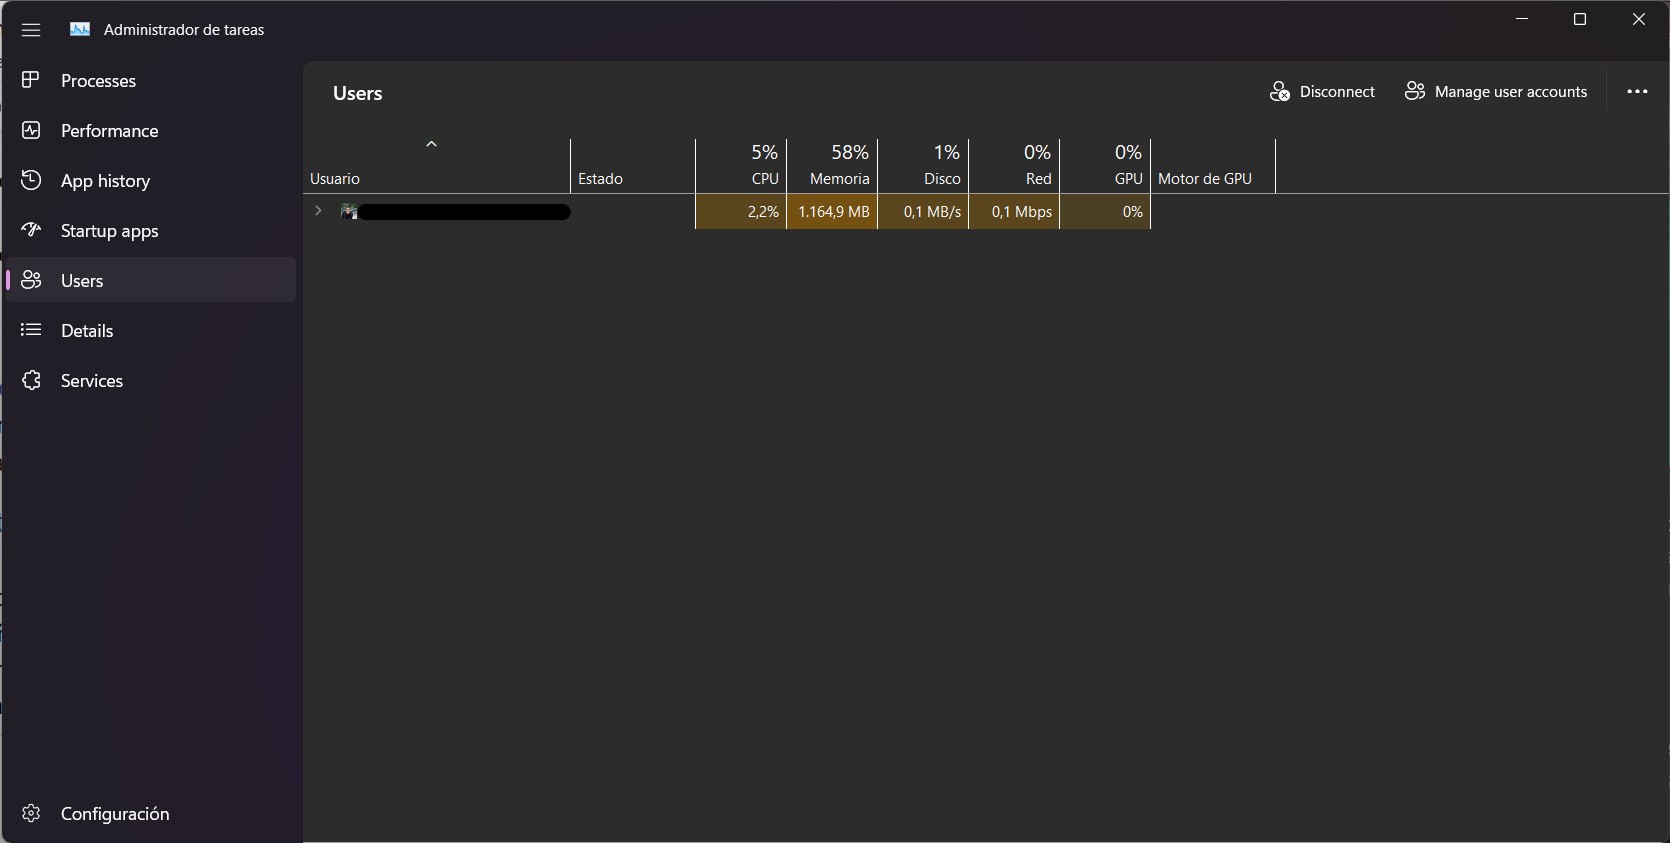This screenshot has width=1670, height=843.
Task: Click the user avatar in the row
Action: [x=349, y=212]
